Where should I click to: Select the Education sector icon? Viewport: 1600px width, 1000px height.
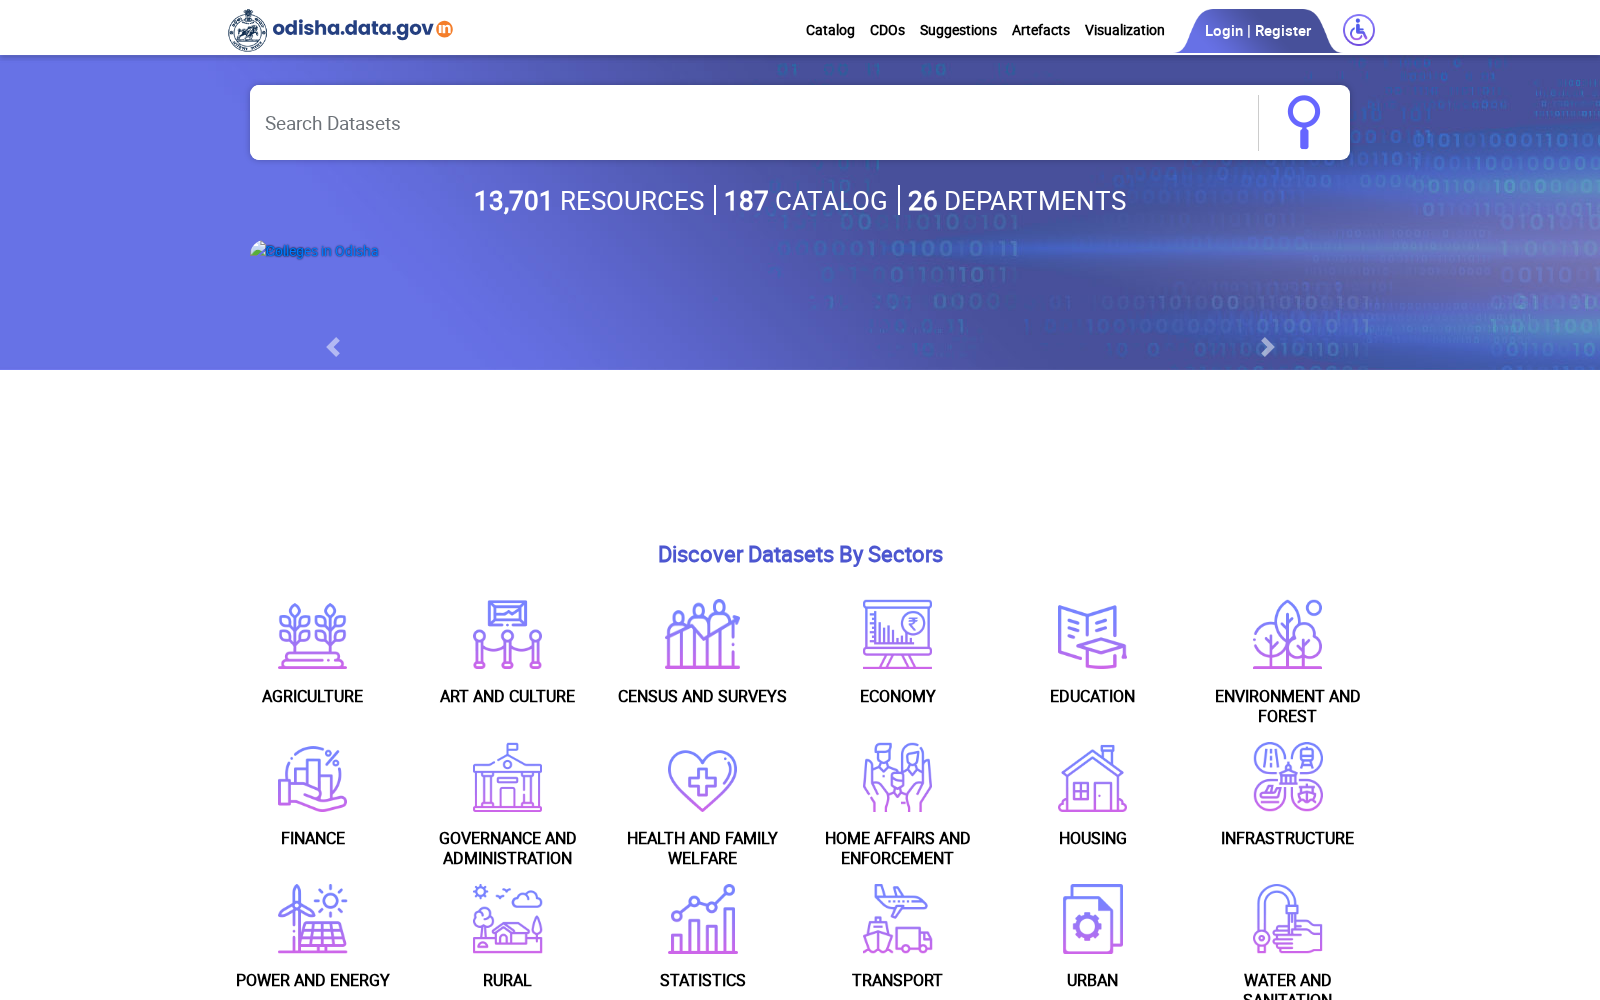point(1092,636)
